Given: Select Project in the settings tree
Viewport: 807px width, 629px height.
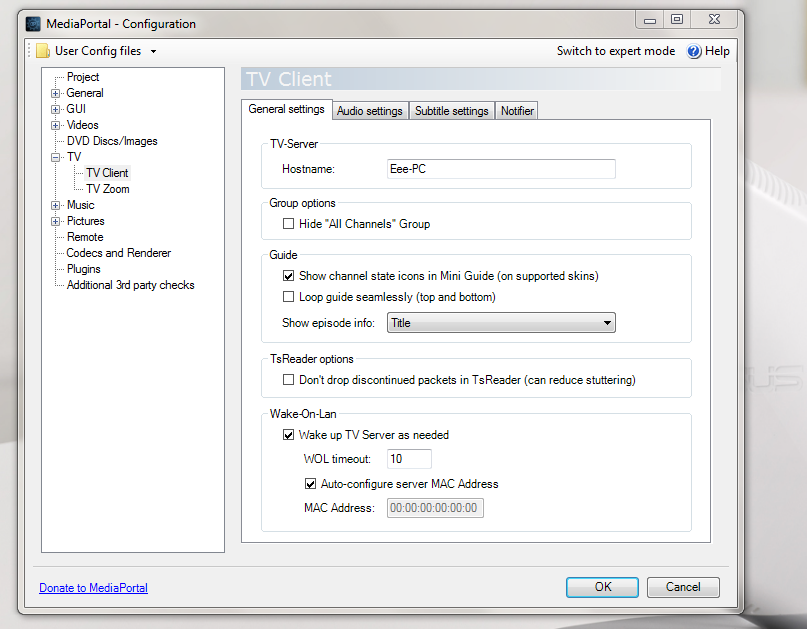Looking at the screenshot, I should pyautogui.click(x=83, y=77).
